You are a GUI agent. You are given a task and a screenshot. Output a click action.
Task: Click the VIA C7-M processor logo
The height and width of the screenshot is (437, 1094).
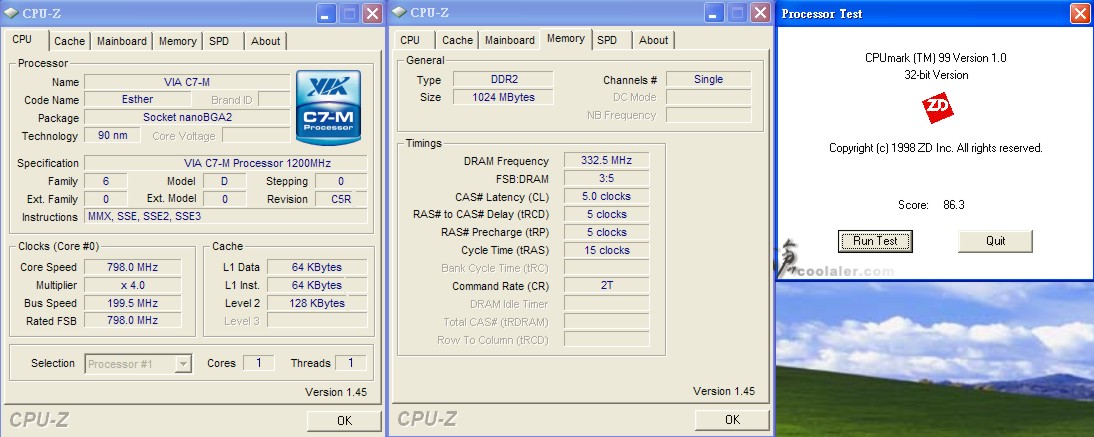coord(328,107)
